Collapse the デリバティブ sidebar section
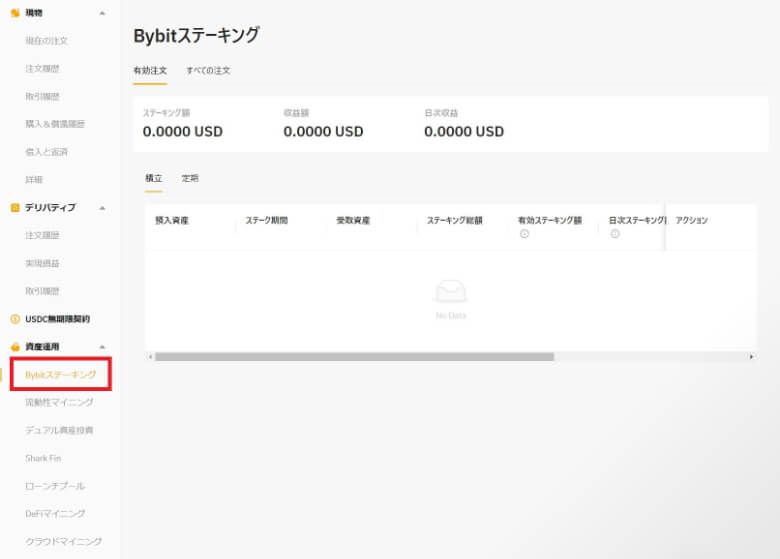The width and height of the screenshot is (780, 559). (102, 207)
